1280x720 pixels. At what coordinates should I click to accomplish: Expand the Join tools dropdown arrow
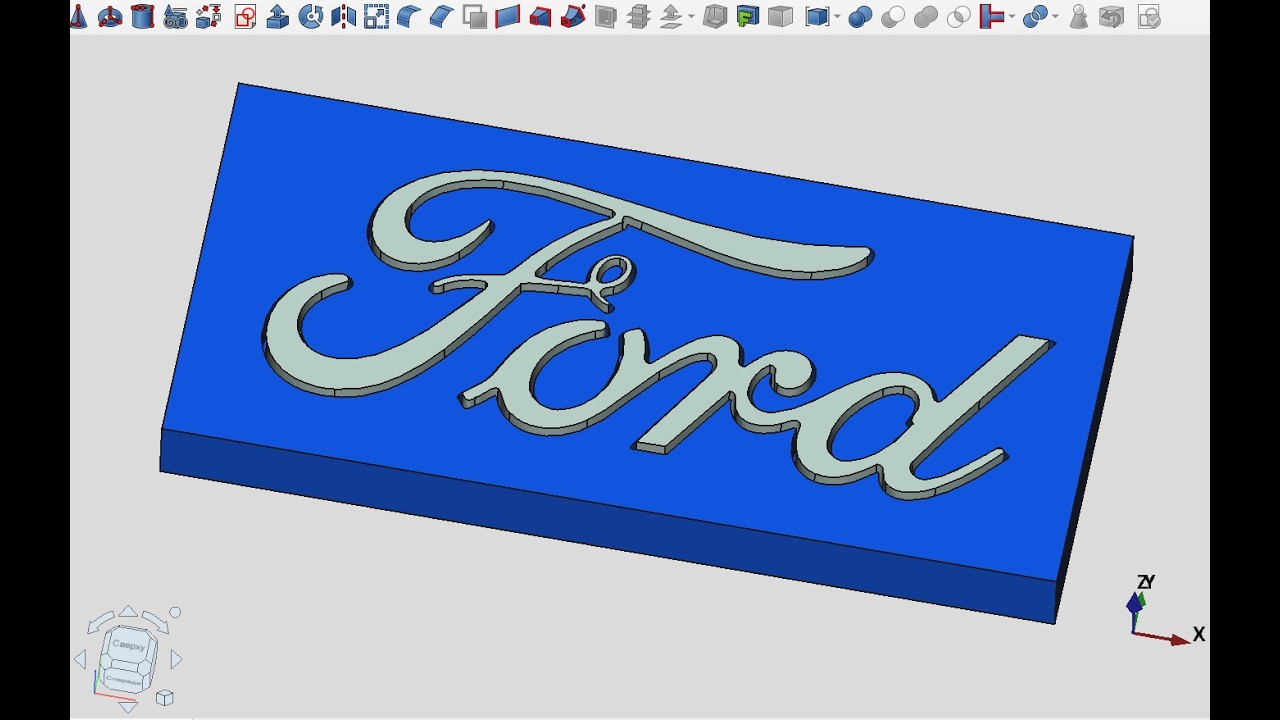click(x=1012, y=17)
